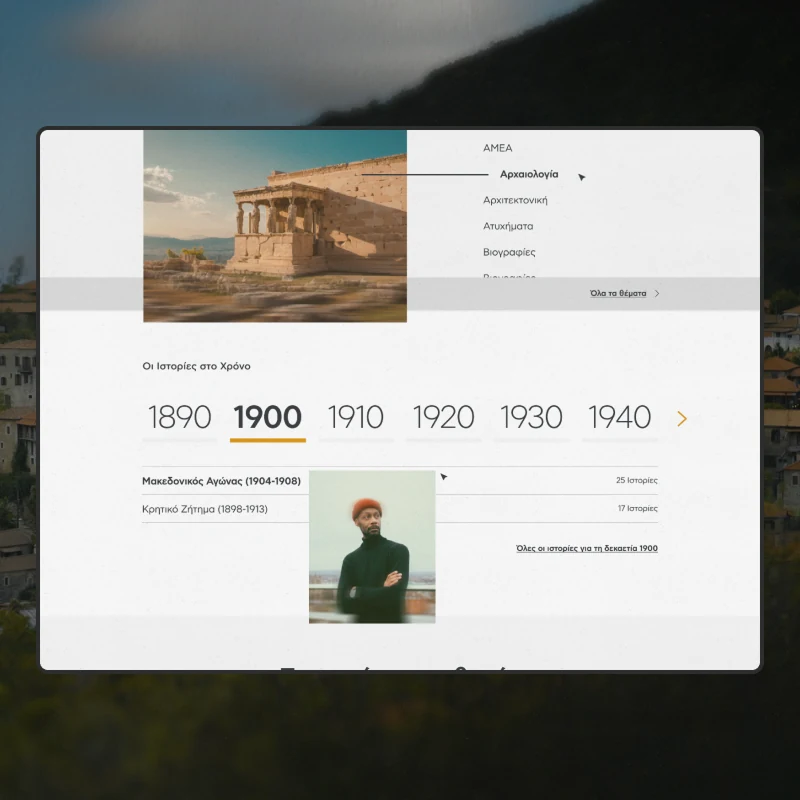Open Μακεδονικός Αγώνας (1904-1908) stories
The width and height of the screenshot is (800, 800).
click(221, 481)
